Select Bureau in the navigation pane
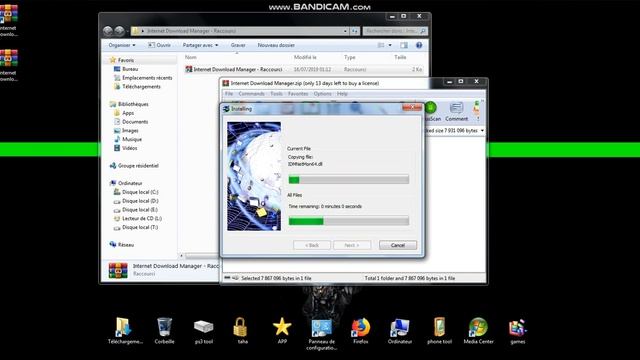The width and height of the screenshot is (640, 360). [x=130, y=69]
